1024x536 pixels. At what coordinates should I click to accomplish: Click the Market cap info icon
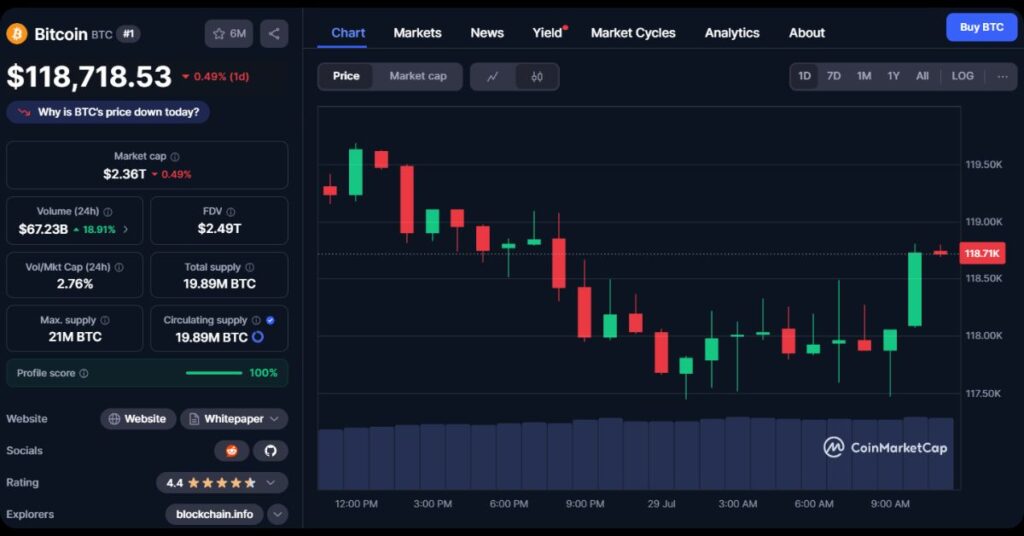tap(175, 157)
